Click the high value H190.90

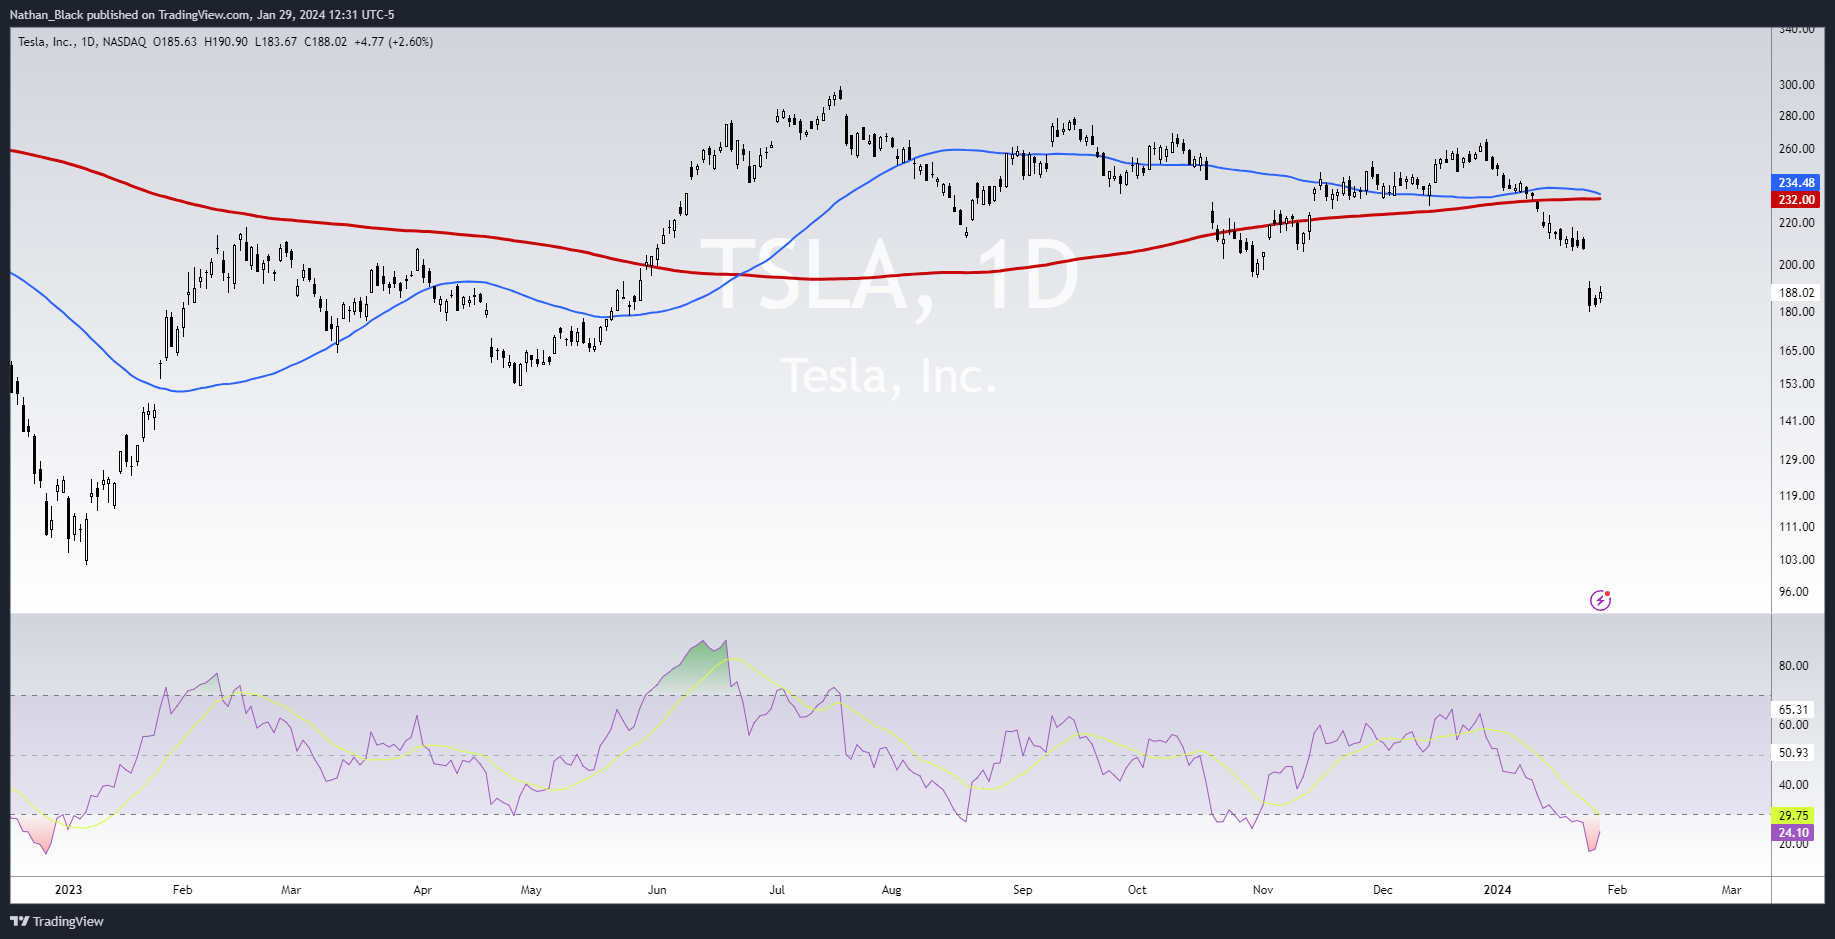tap(226, 42)
